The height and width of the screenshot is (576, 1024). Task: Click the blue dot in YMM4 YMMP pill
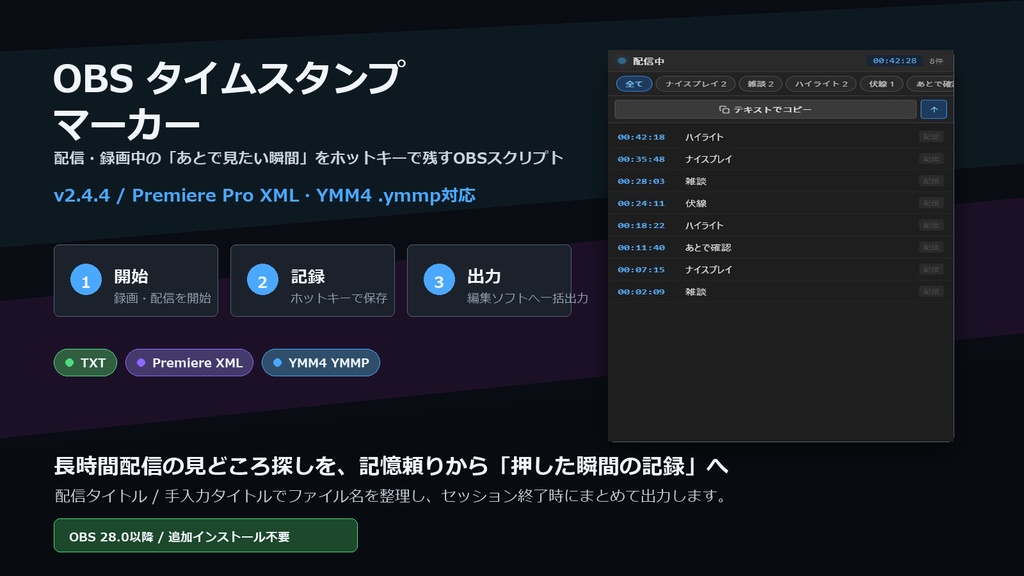pyautogui.click(x=277, y=362)
